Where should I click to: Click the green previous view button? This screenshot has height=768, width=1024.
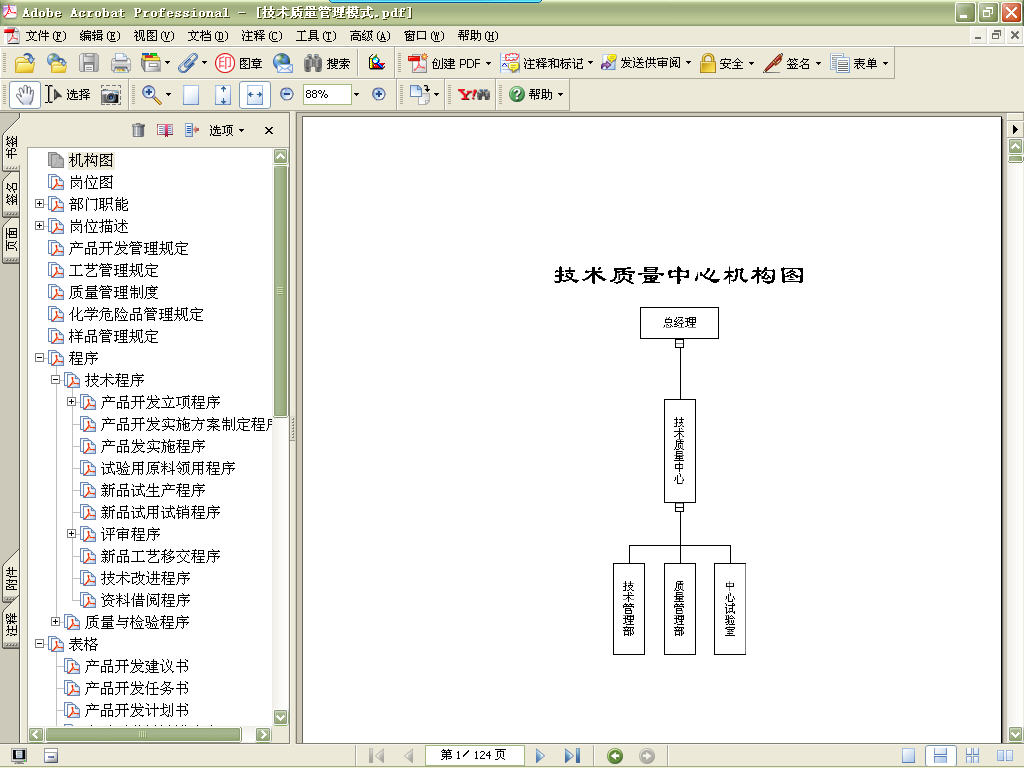615,756
